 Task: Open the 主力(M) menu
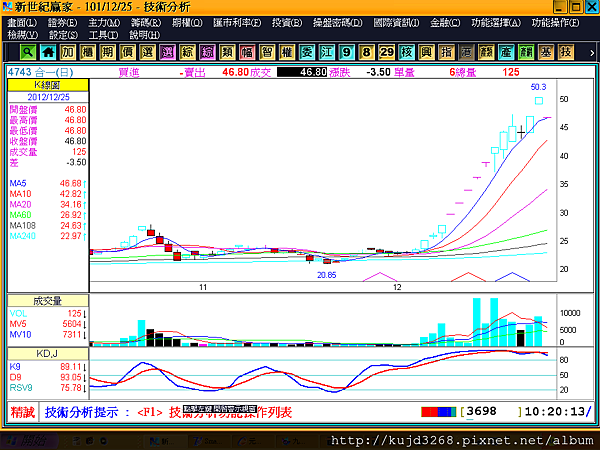(104, 23)
